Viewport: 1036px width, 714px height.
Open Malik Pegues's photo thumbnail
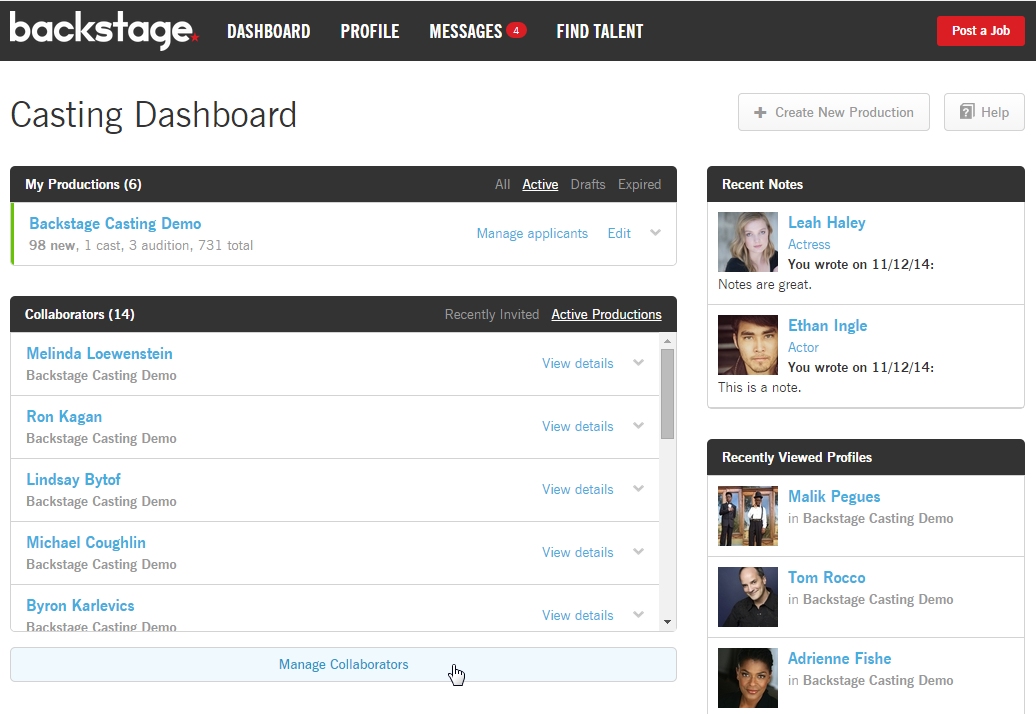(x=748, y=516)
